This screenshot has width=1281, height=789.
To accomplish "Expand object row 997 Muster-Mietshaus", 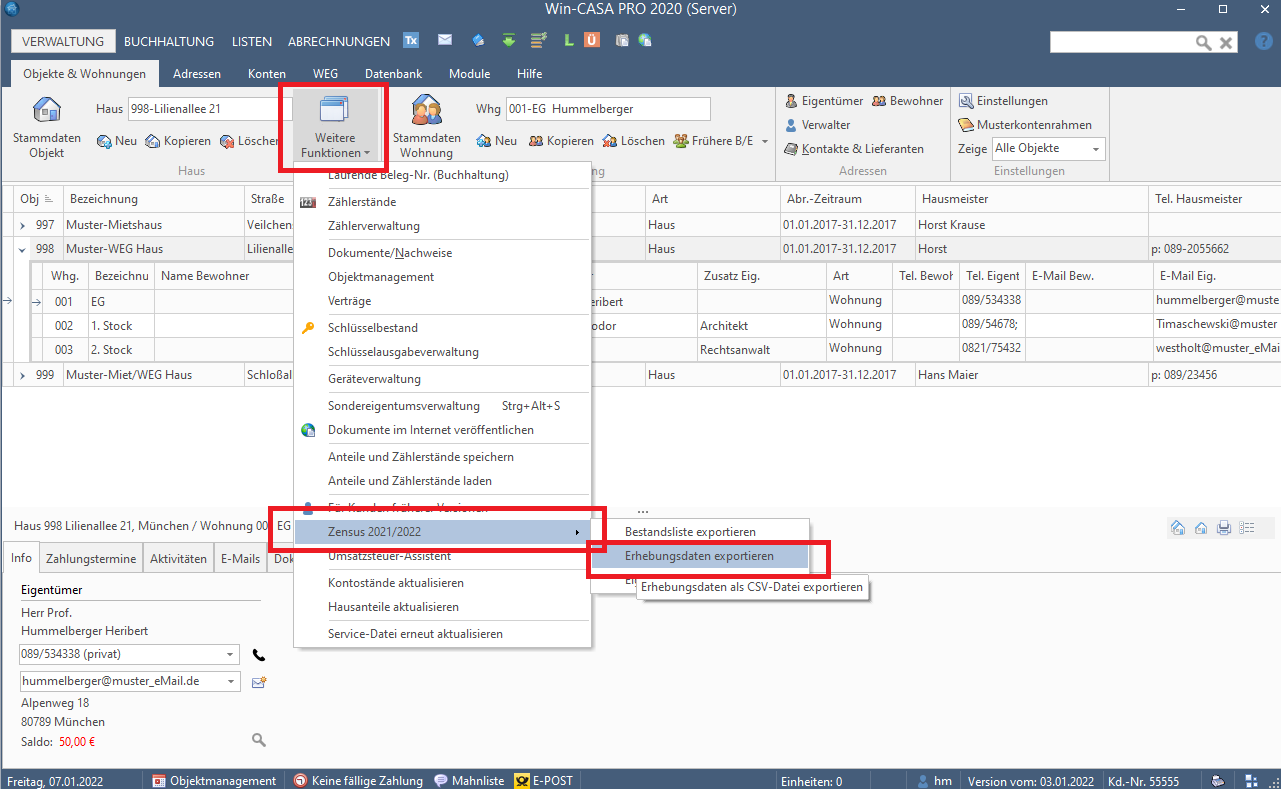I will click(x=24, y=225).
